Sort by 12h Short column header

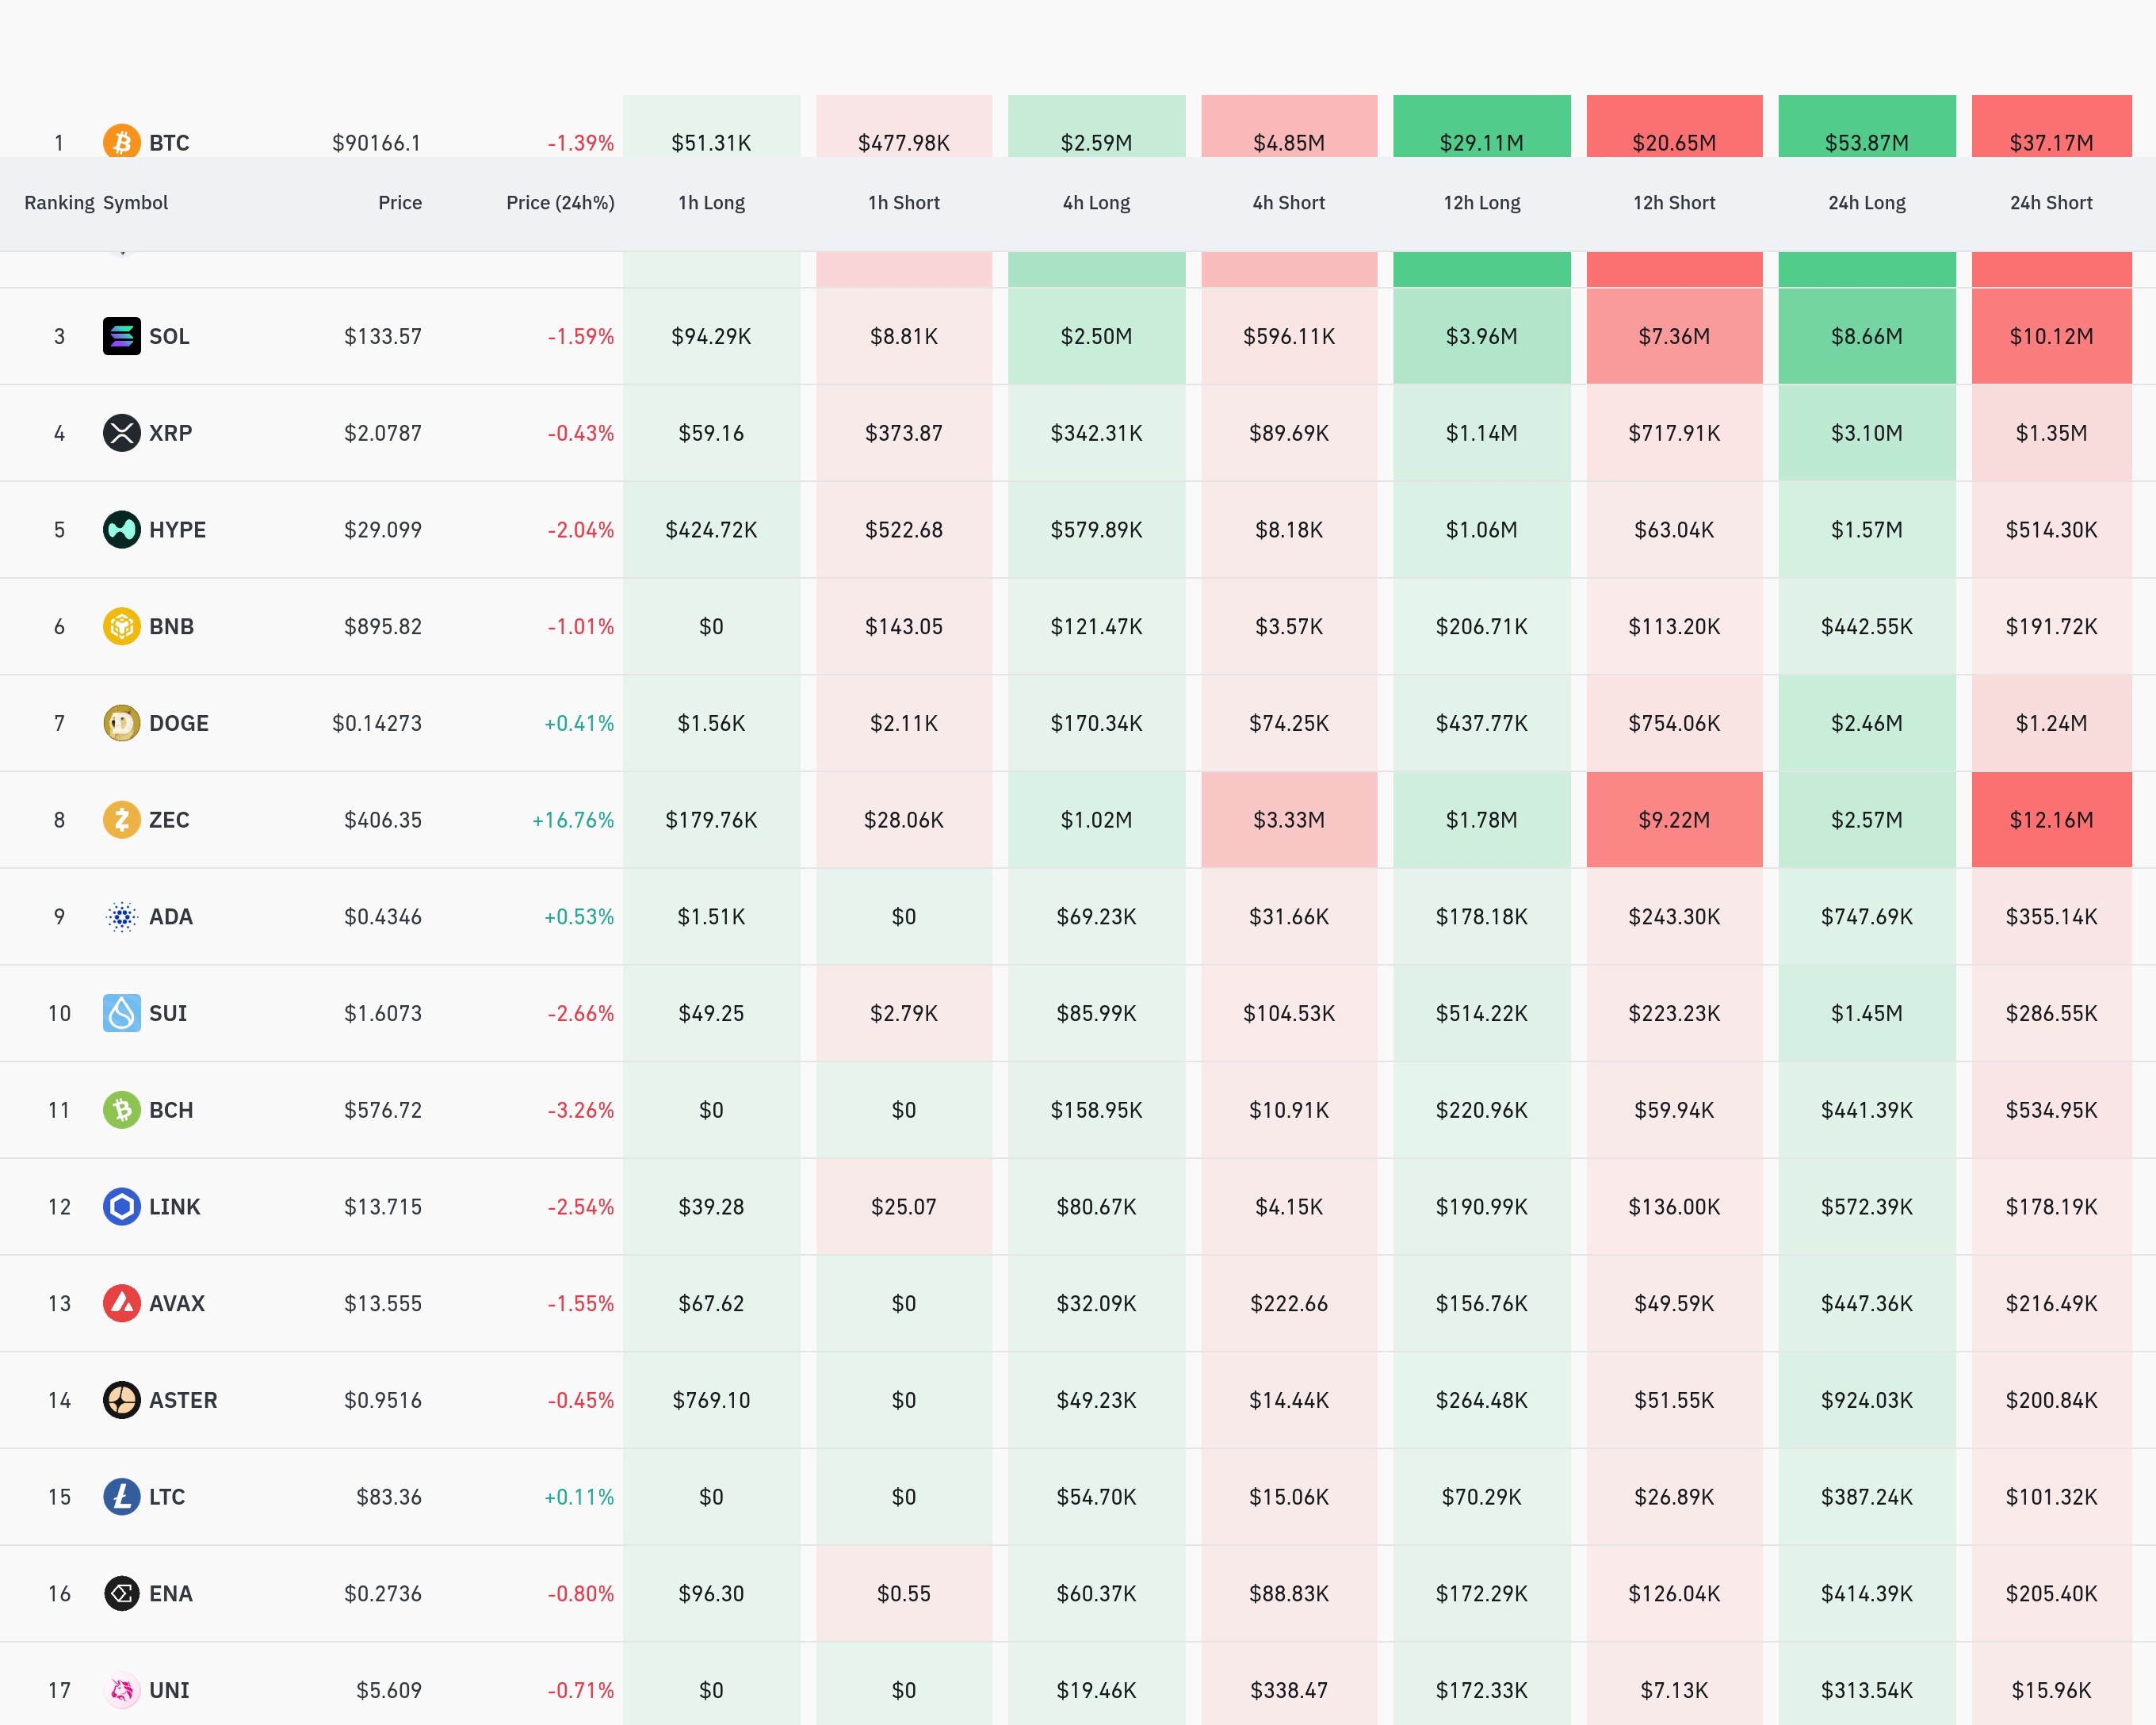pyautogui.click(x=1673, y=203)
